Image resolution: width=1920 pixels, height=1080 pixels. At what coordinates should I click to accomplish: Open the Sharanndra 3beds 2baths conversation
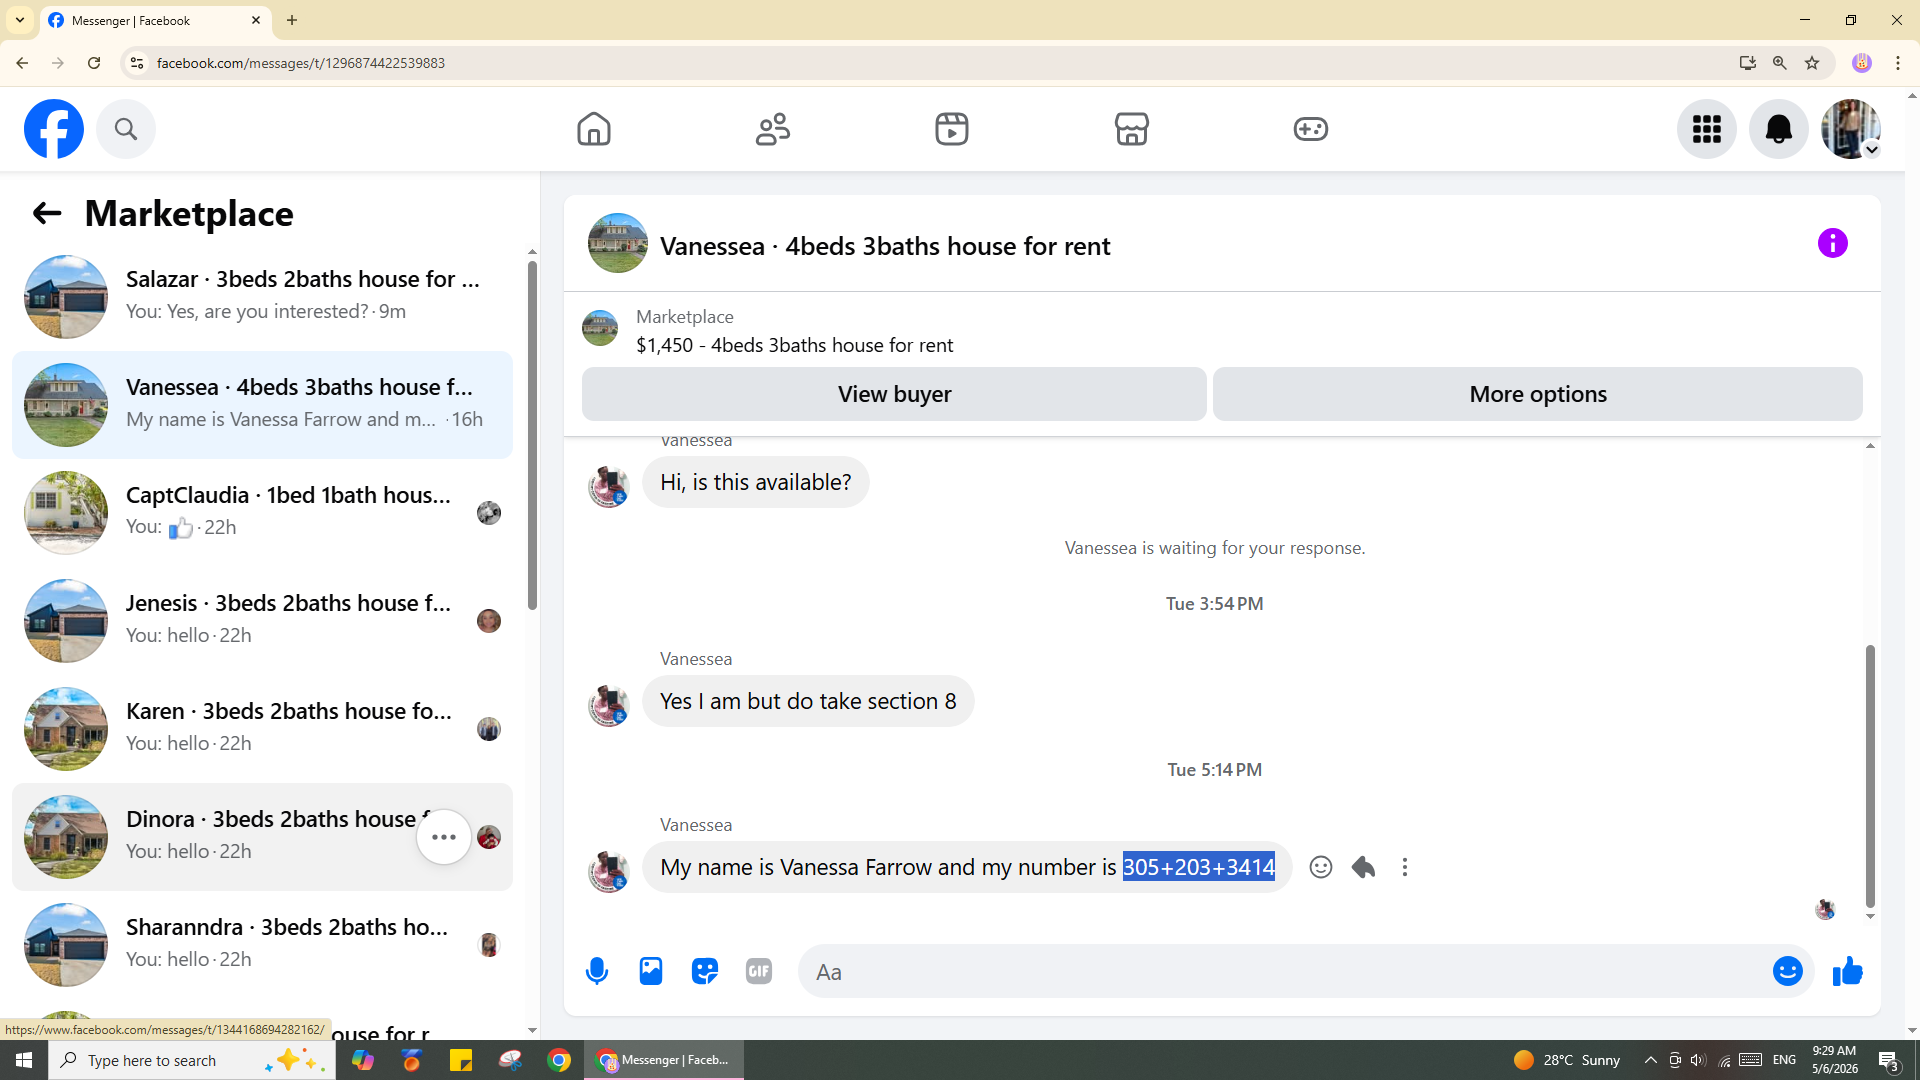[x=262, y=945]
